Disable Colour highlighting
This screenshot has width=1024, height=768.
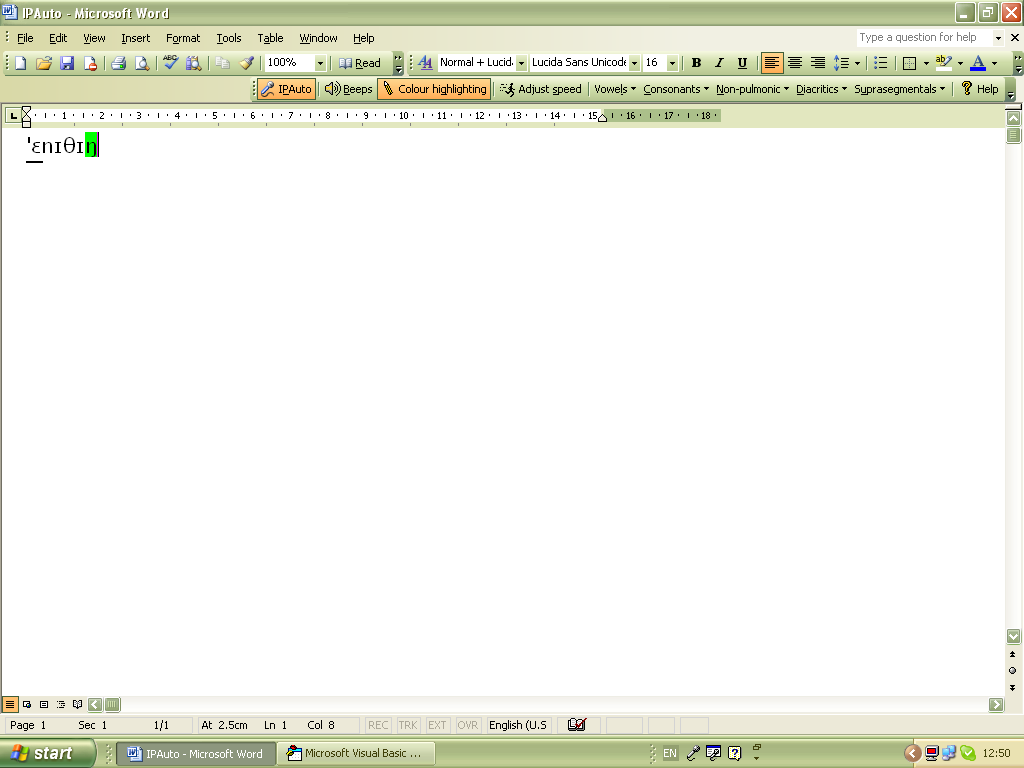click(x=434, y=89)
